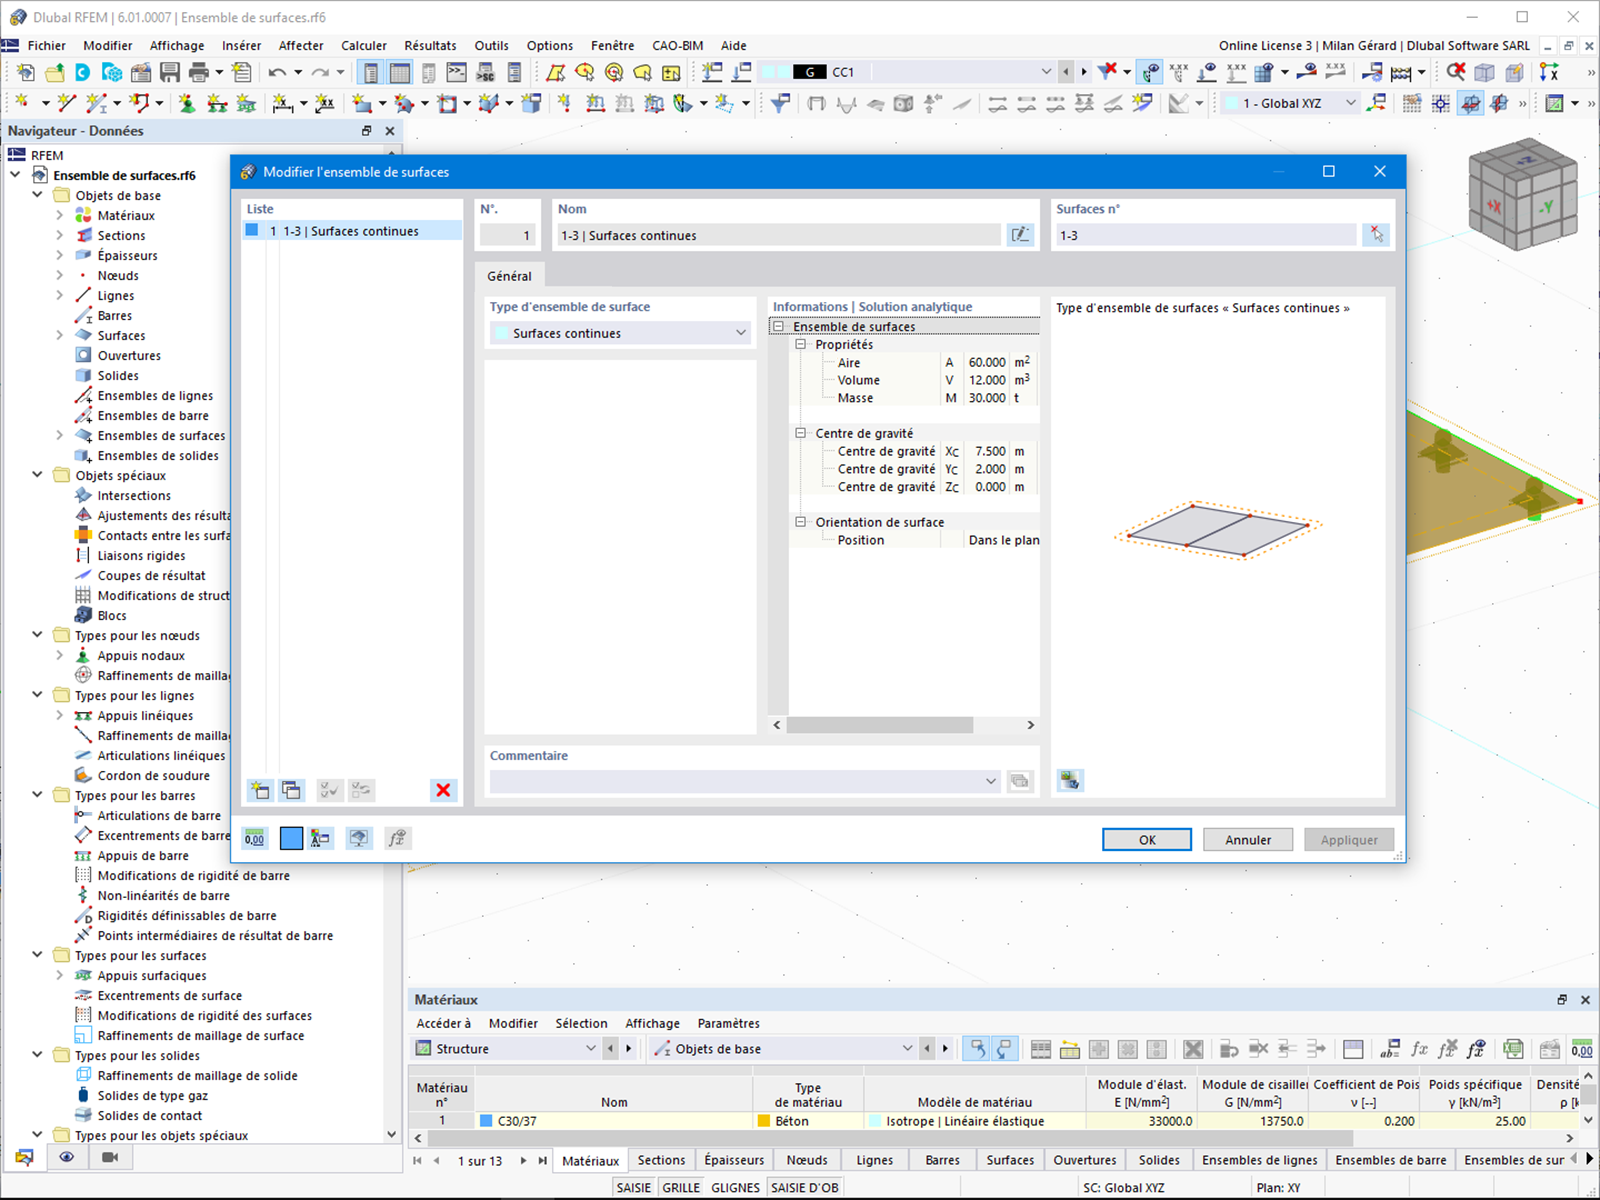Toggle GRILLE in the status bar

coord(681,1188)
